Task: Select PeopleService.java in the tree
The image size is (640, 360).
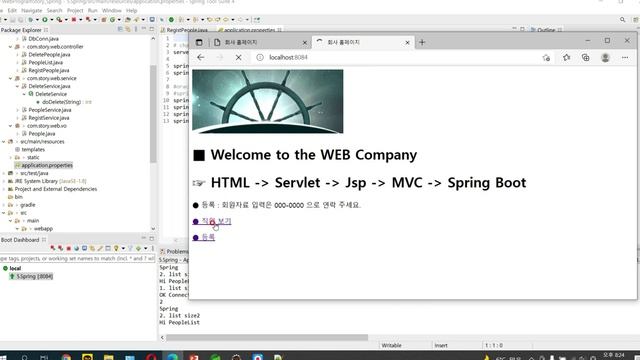Action: [50, 110]
